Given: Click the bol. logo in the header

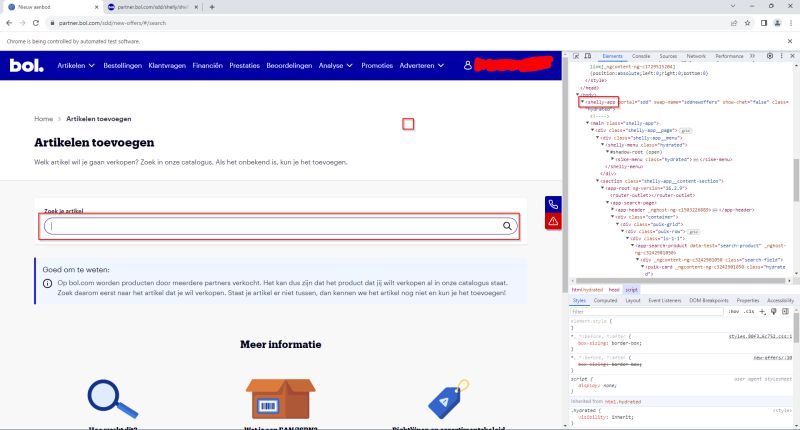Looking at the screenshot, I should (x=27, y=65).
